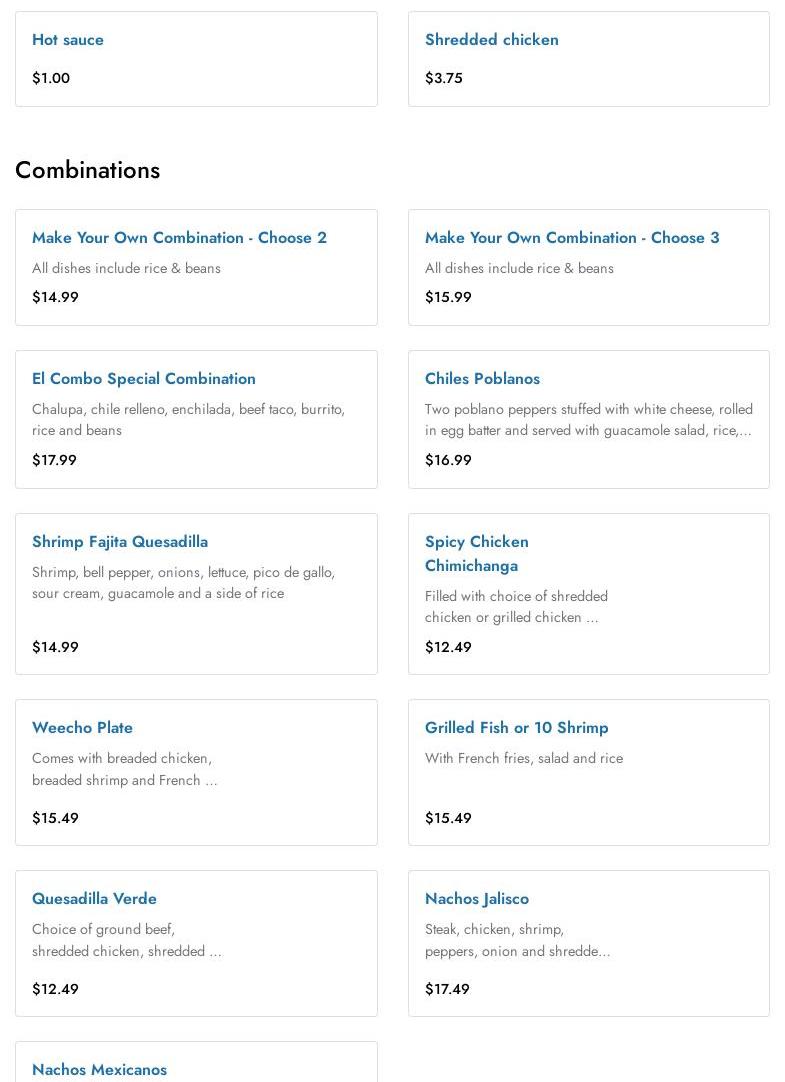The height and width of the screenshot is (1082, 785).
Task: Click the $17.99 El Combo price
Action: coord(54,460)
